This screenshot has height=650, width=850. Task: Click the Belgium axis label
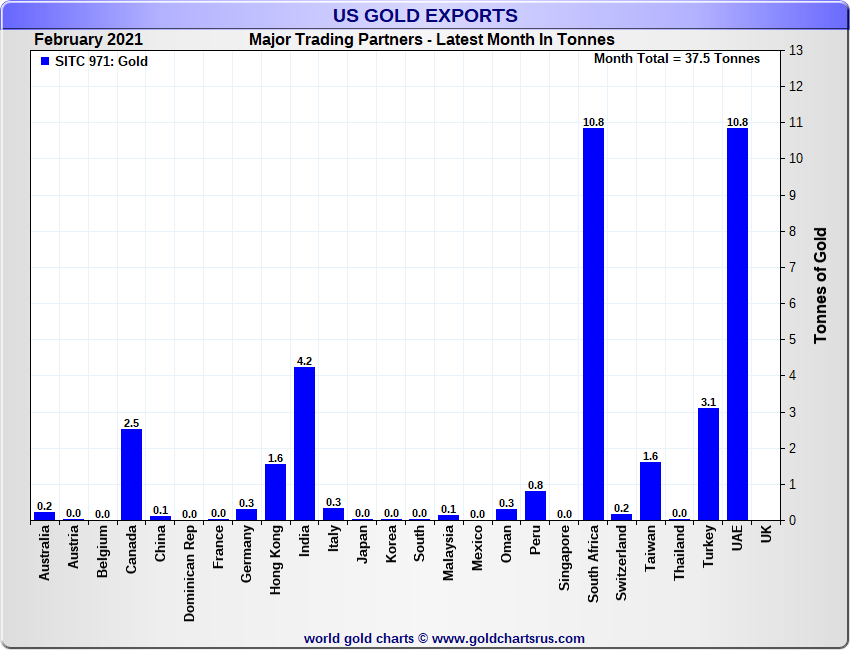pyautogui.click(x=102, y=551)
